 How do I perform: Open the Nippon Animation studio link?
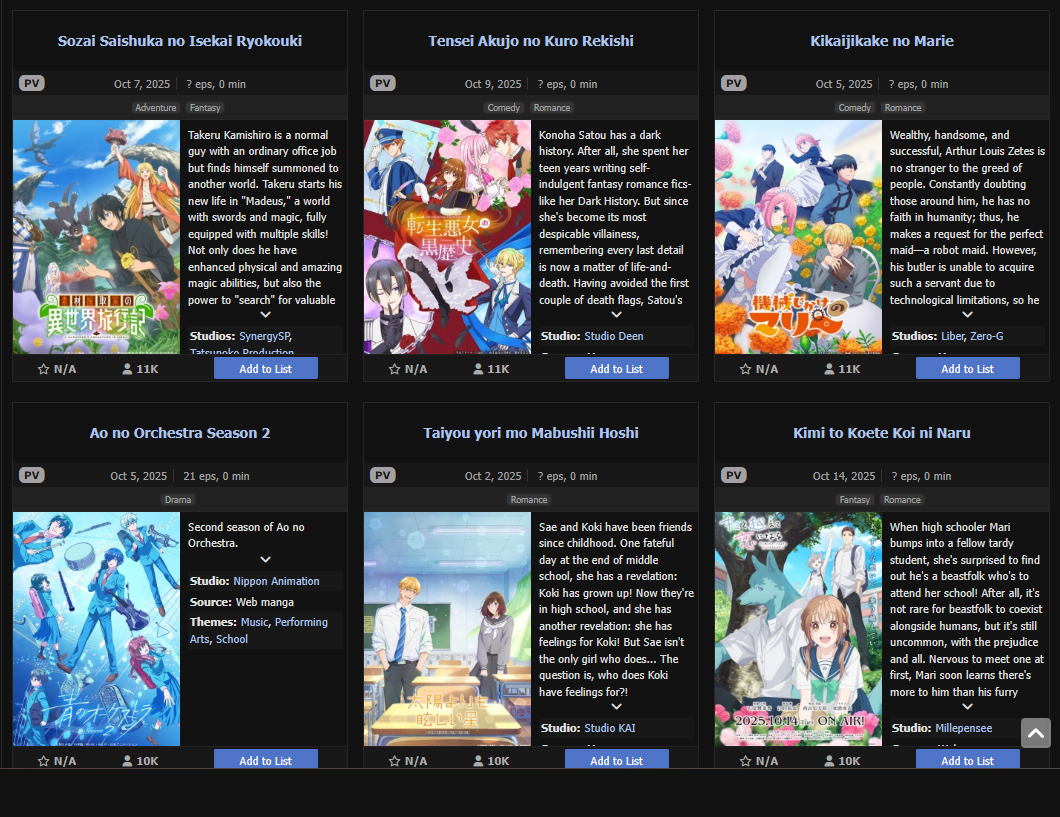[276, 581]
